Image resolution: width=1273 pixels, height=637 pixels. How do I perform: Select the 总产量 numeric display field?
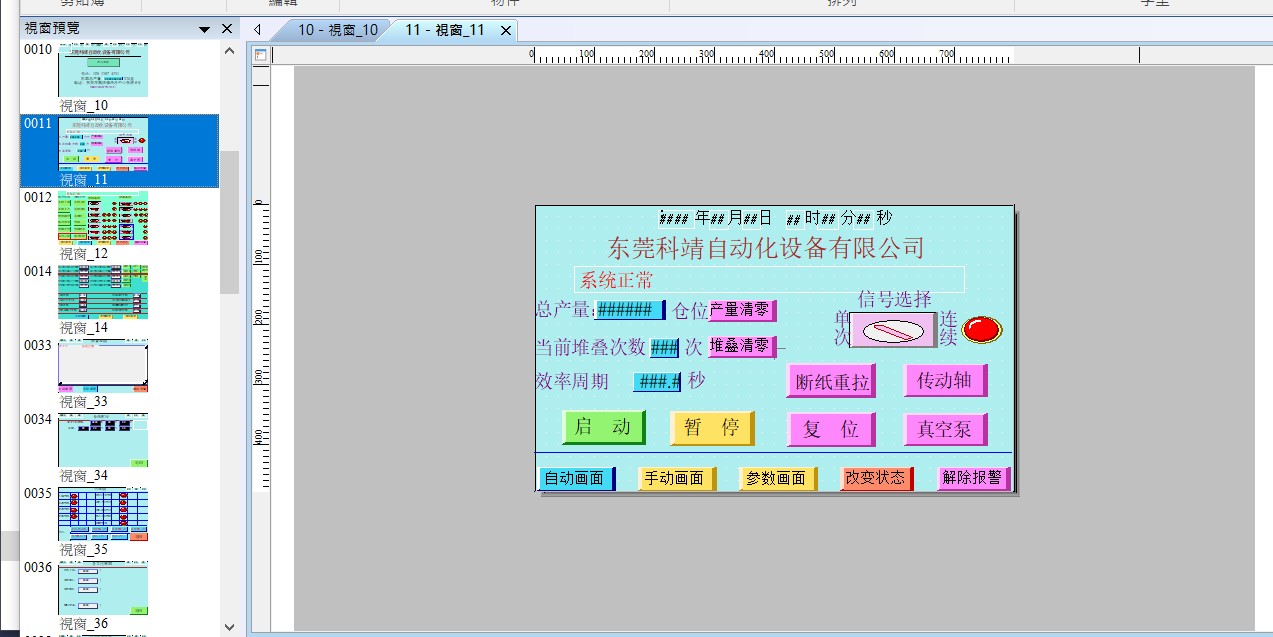[629, 310]
